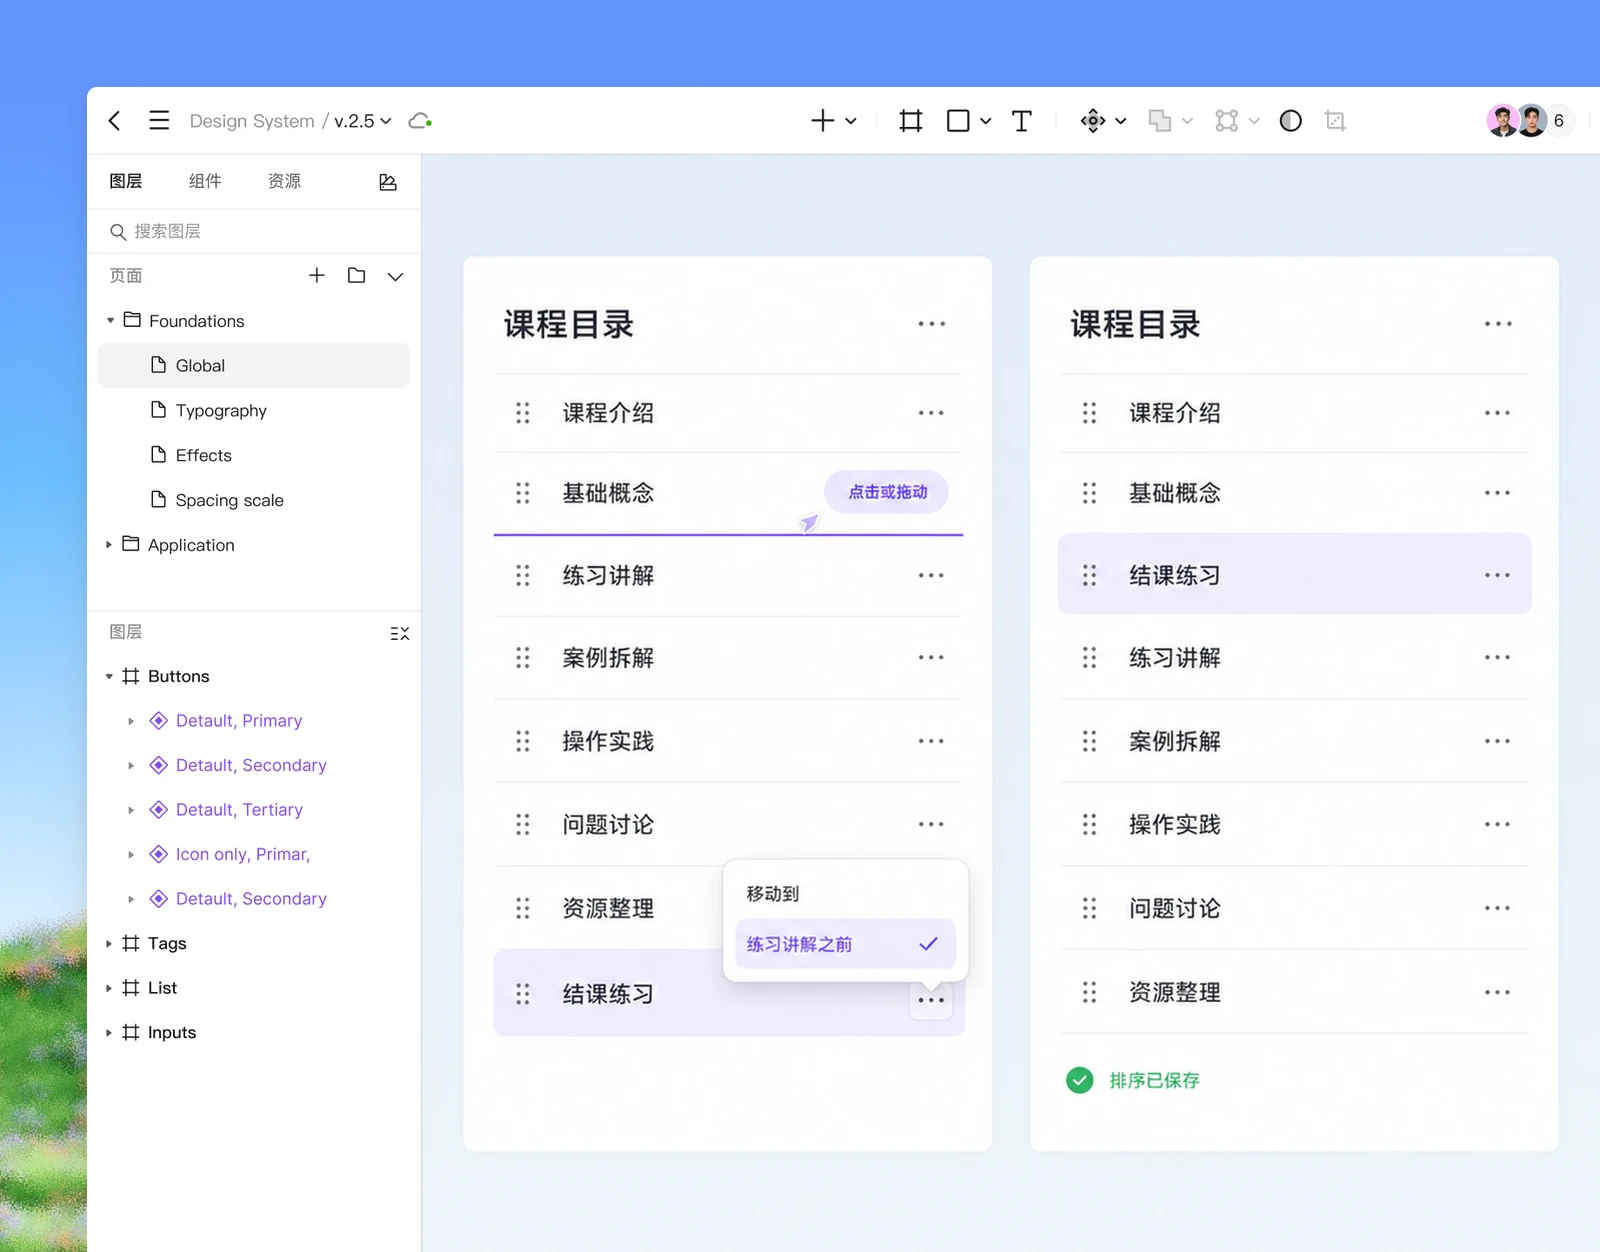Grab the drag handle of right 资源整理

(1089, 992)
